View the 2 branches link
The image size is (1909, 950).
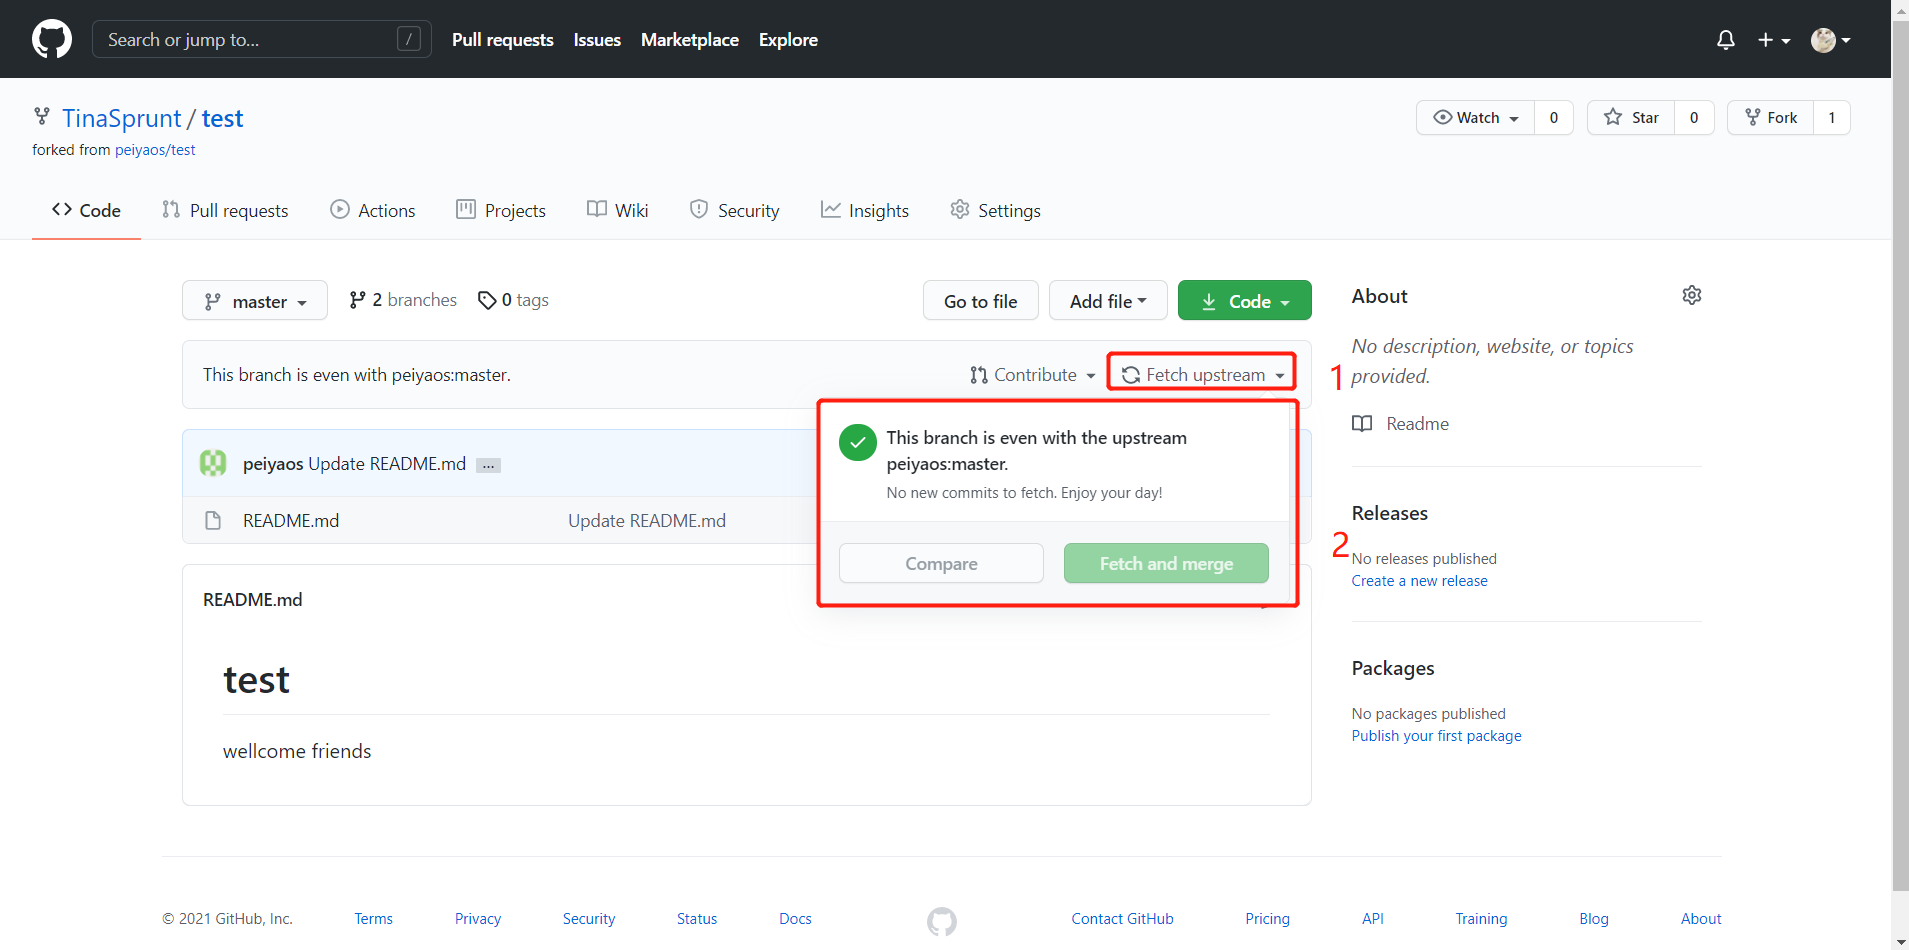403,300
